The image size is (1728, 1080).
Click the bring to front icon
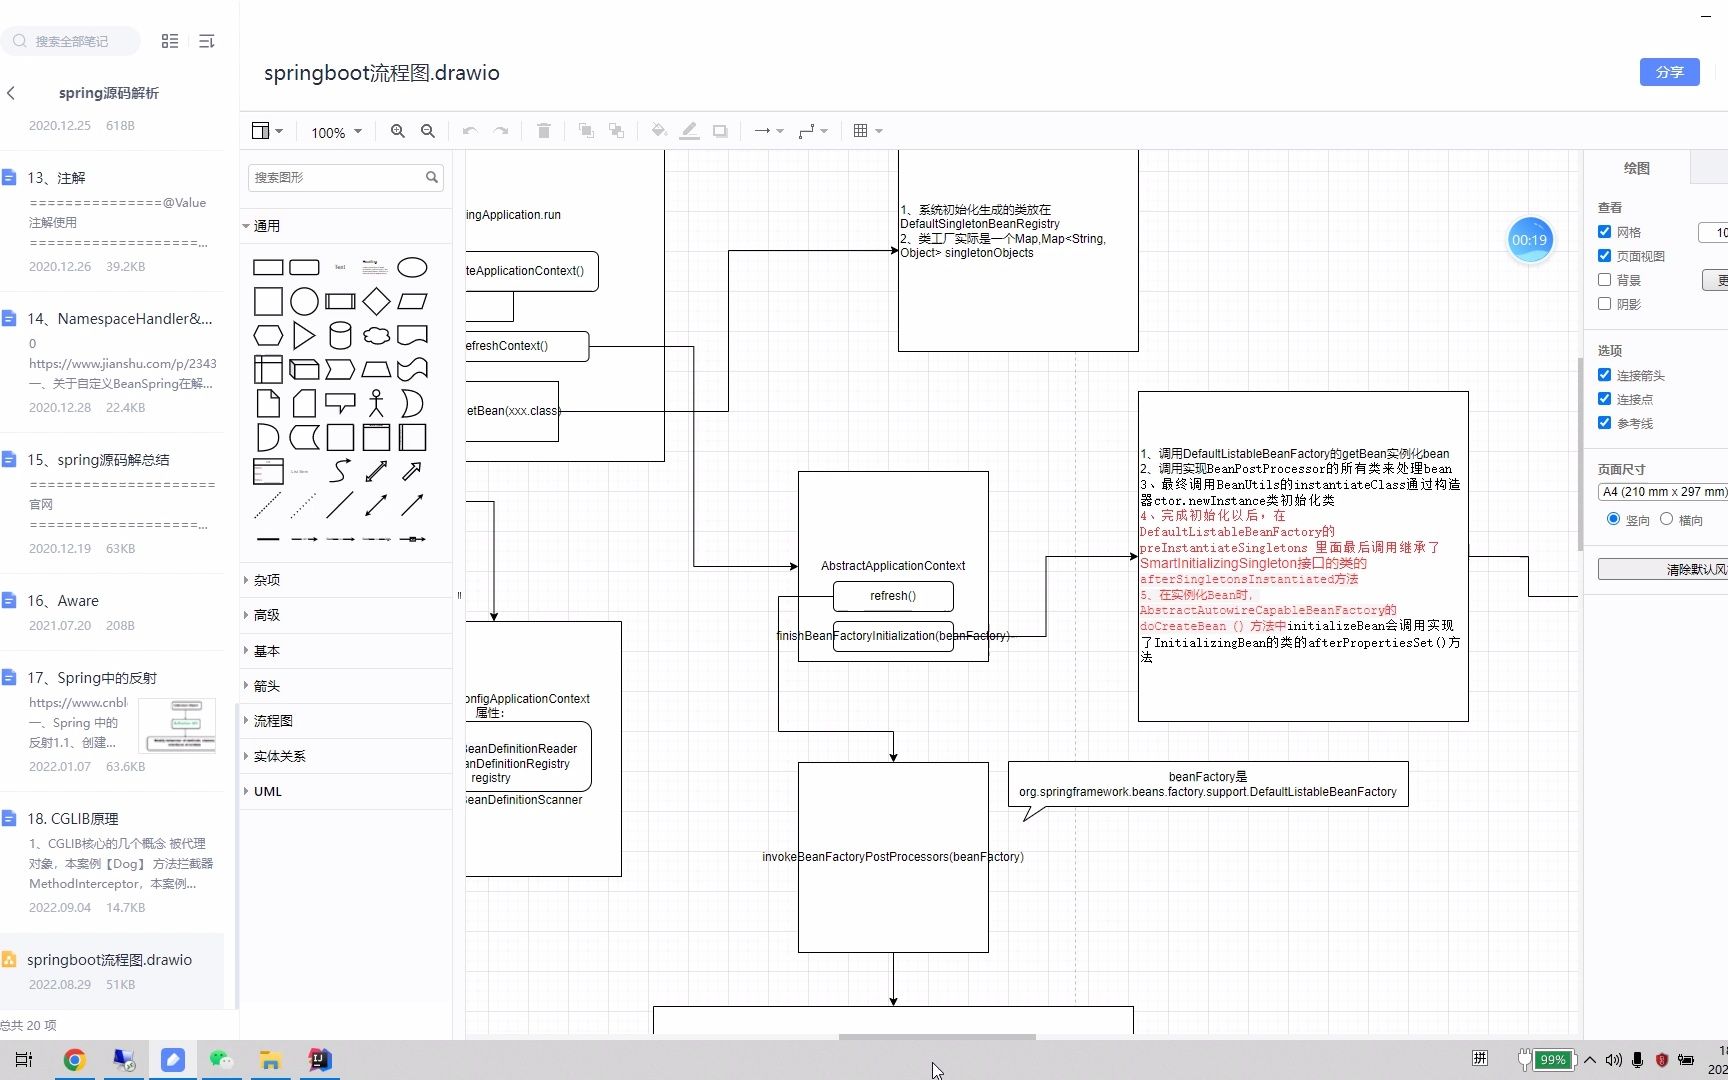point(586,131)
